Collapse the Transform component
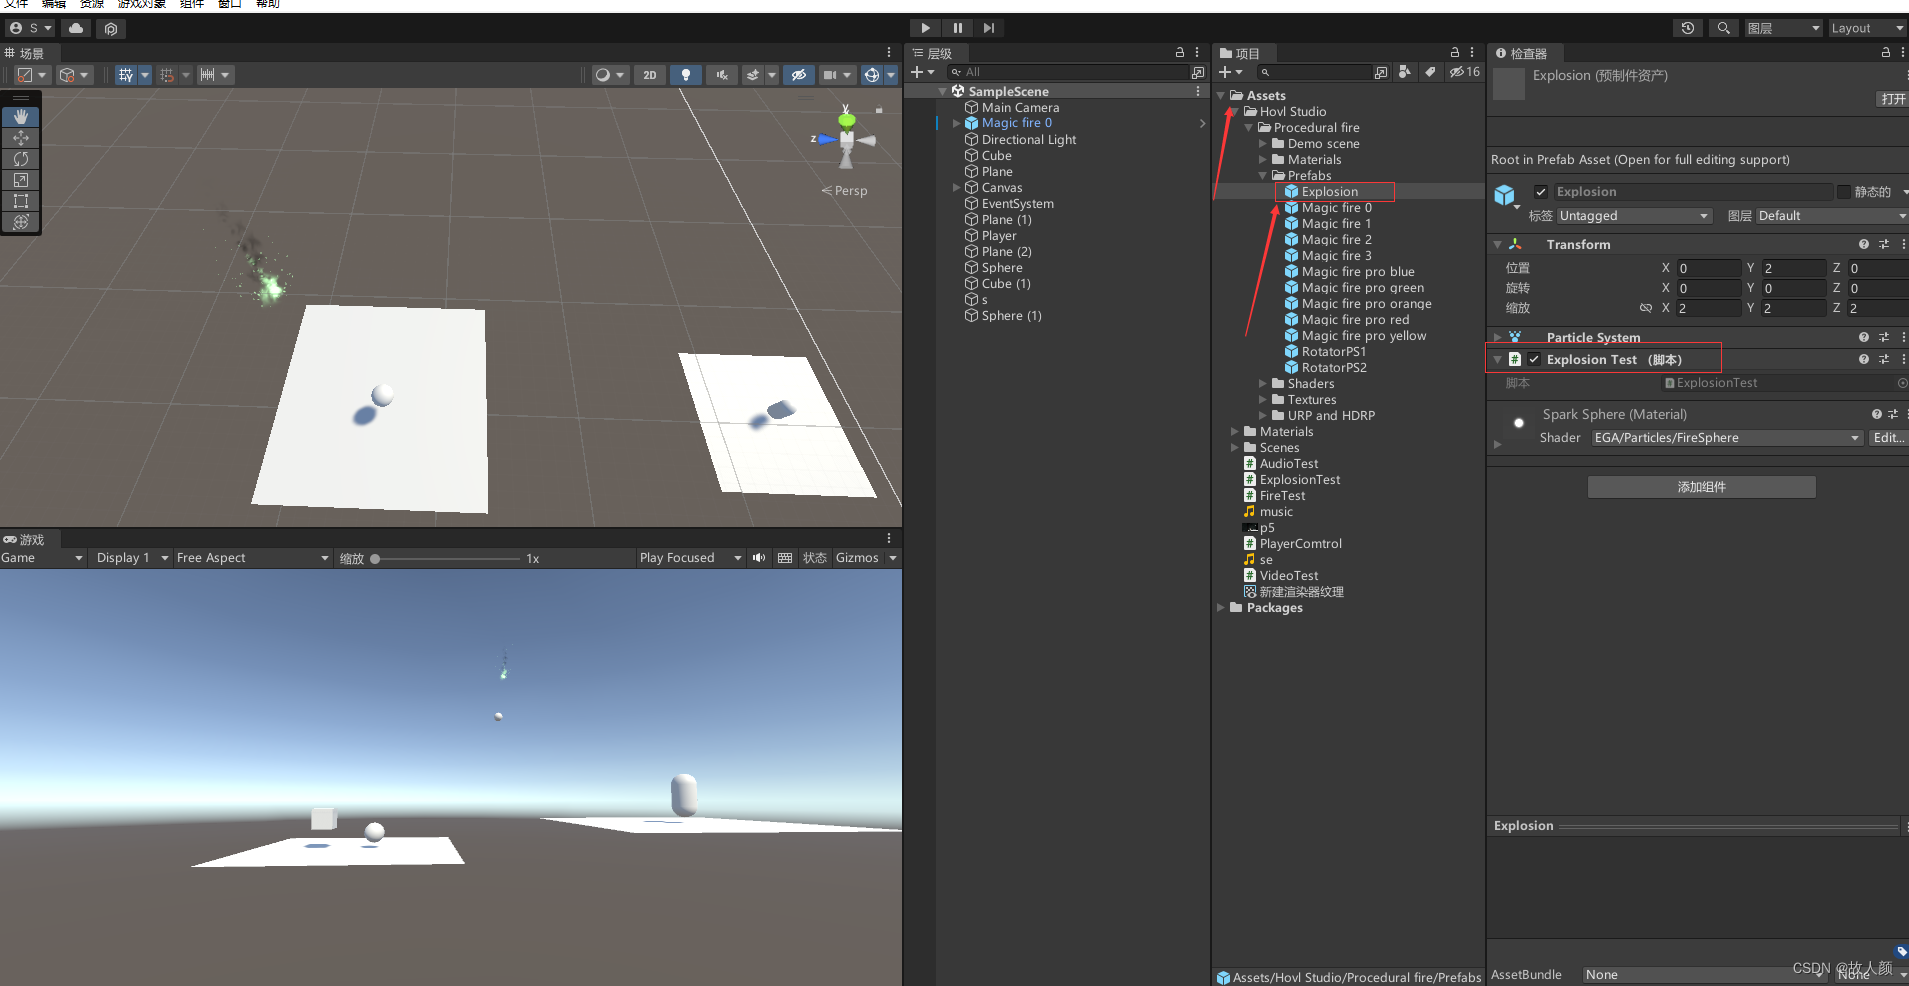Viewport: 1909px width, 986px height. [1497, 245]
